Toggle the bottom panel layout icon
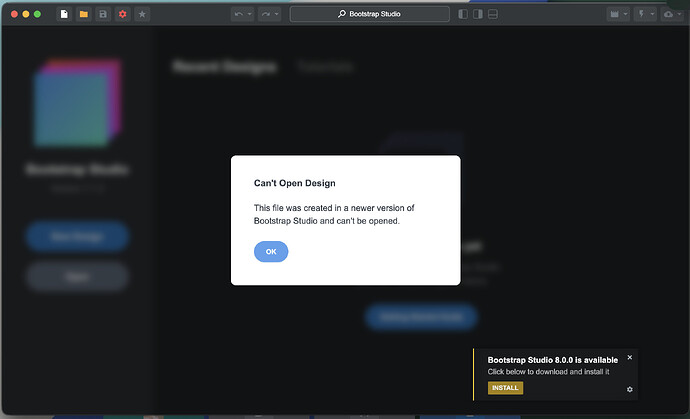 click(x=495, y=14)
